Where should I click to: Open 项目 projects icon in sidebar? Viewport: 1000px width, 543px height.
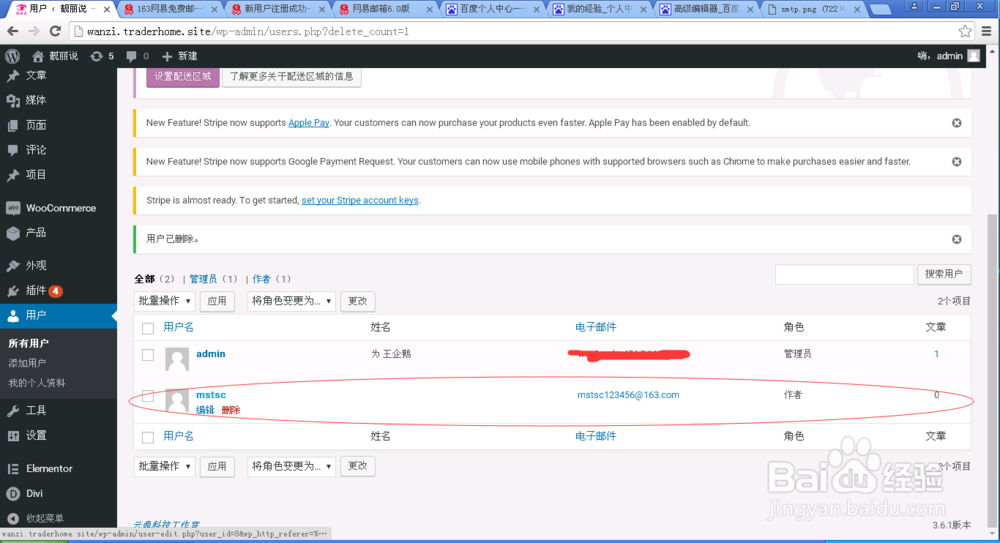pyautogui.click(x=13, y=175)
